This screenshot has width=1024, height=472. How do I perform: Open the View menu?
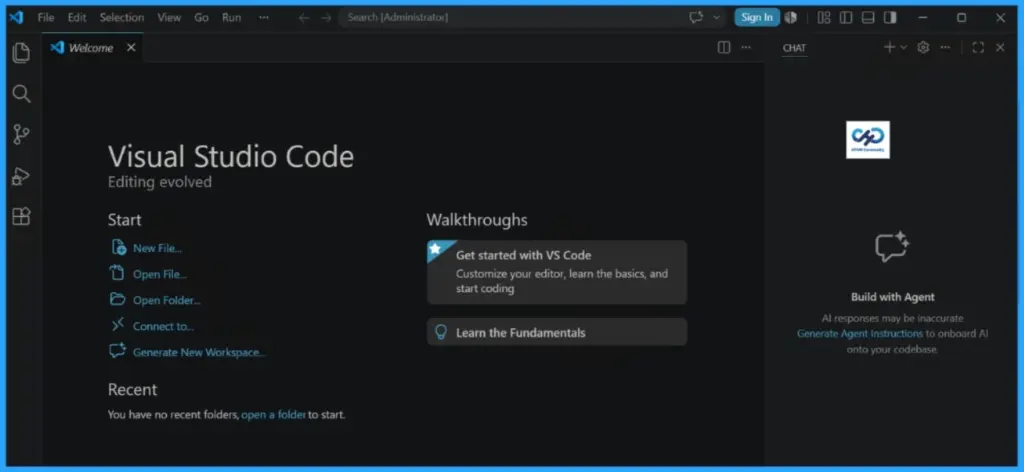(169, 18)
